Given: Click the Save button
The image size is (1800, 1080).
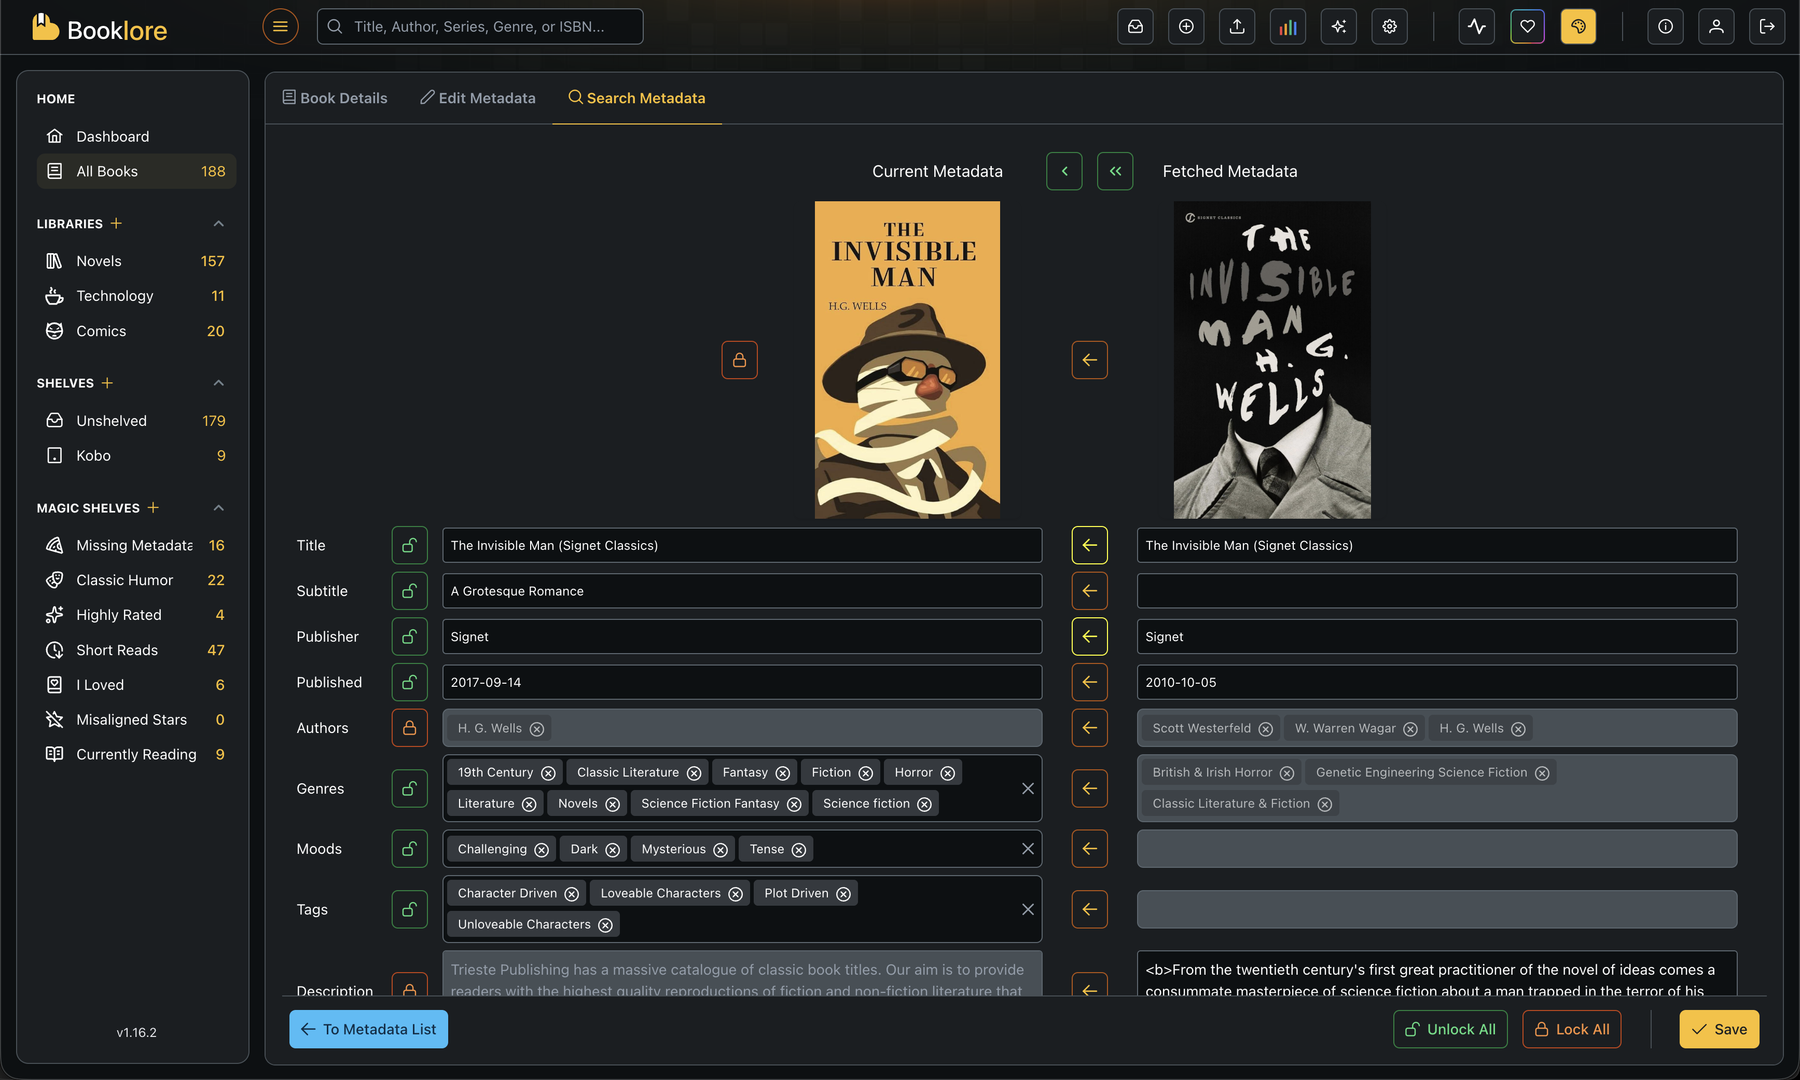Looking at the screenshot, I should [x=1719, y=1029].
